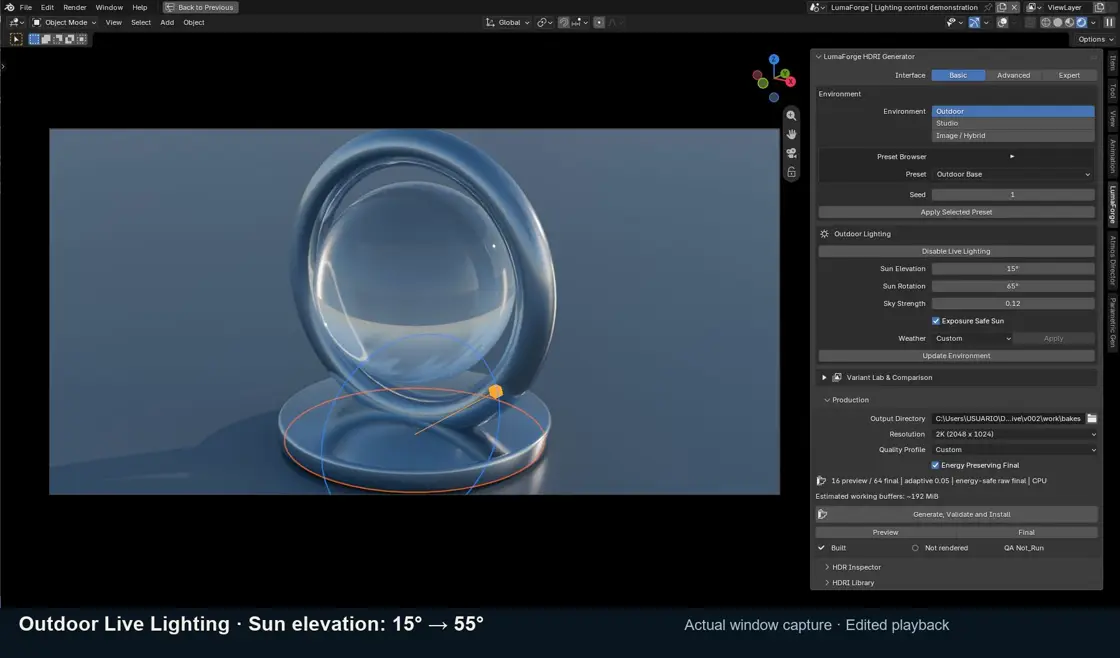The image size is (1120, 658).
Task: Click Generate, Validate and Install button
Action: pos(956,514)
